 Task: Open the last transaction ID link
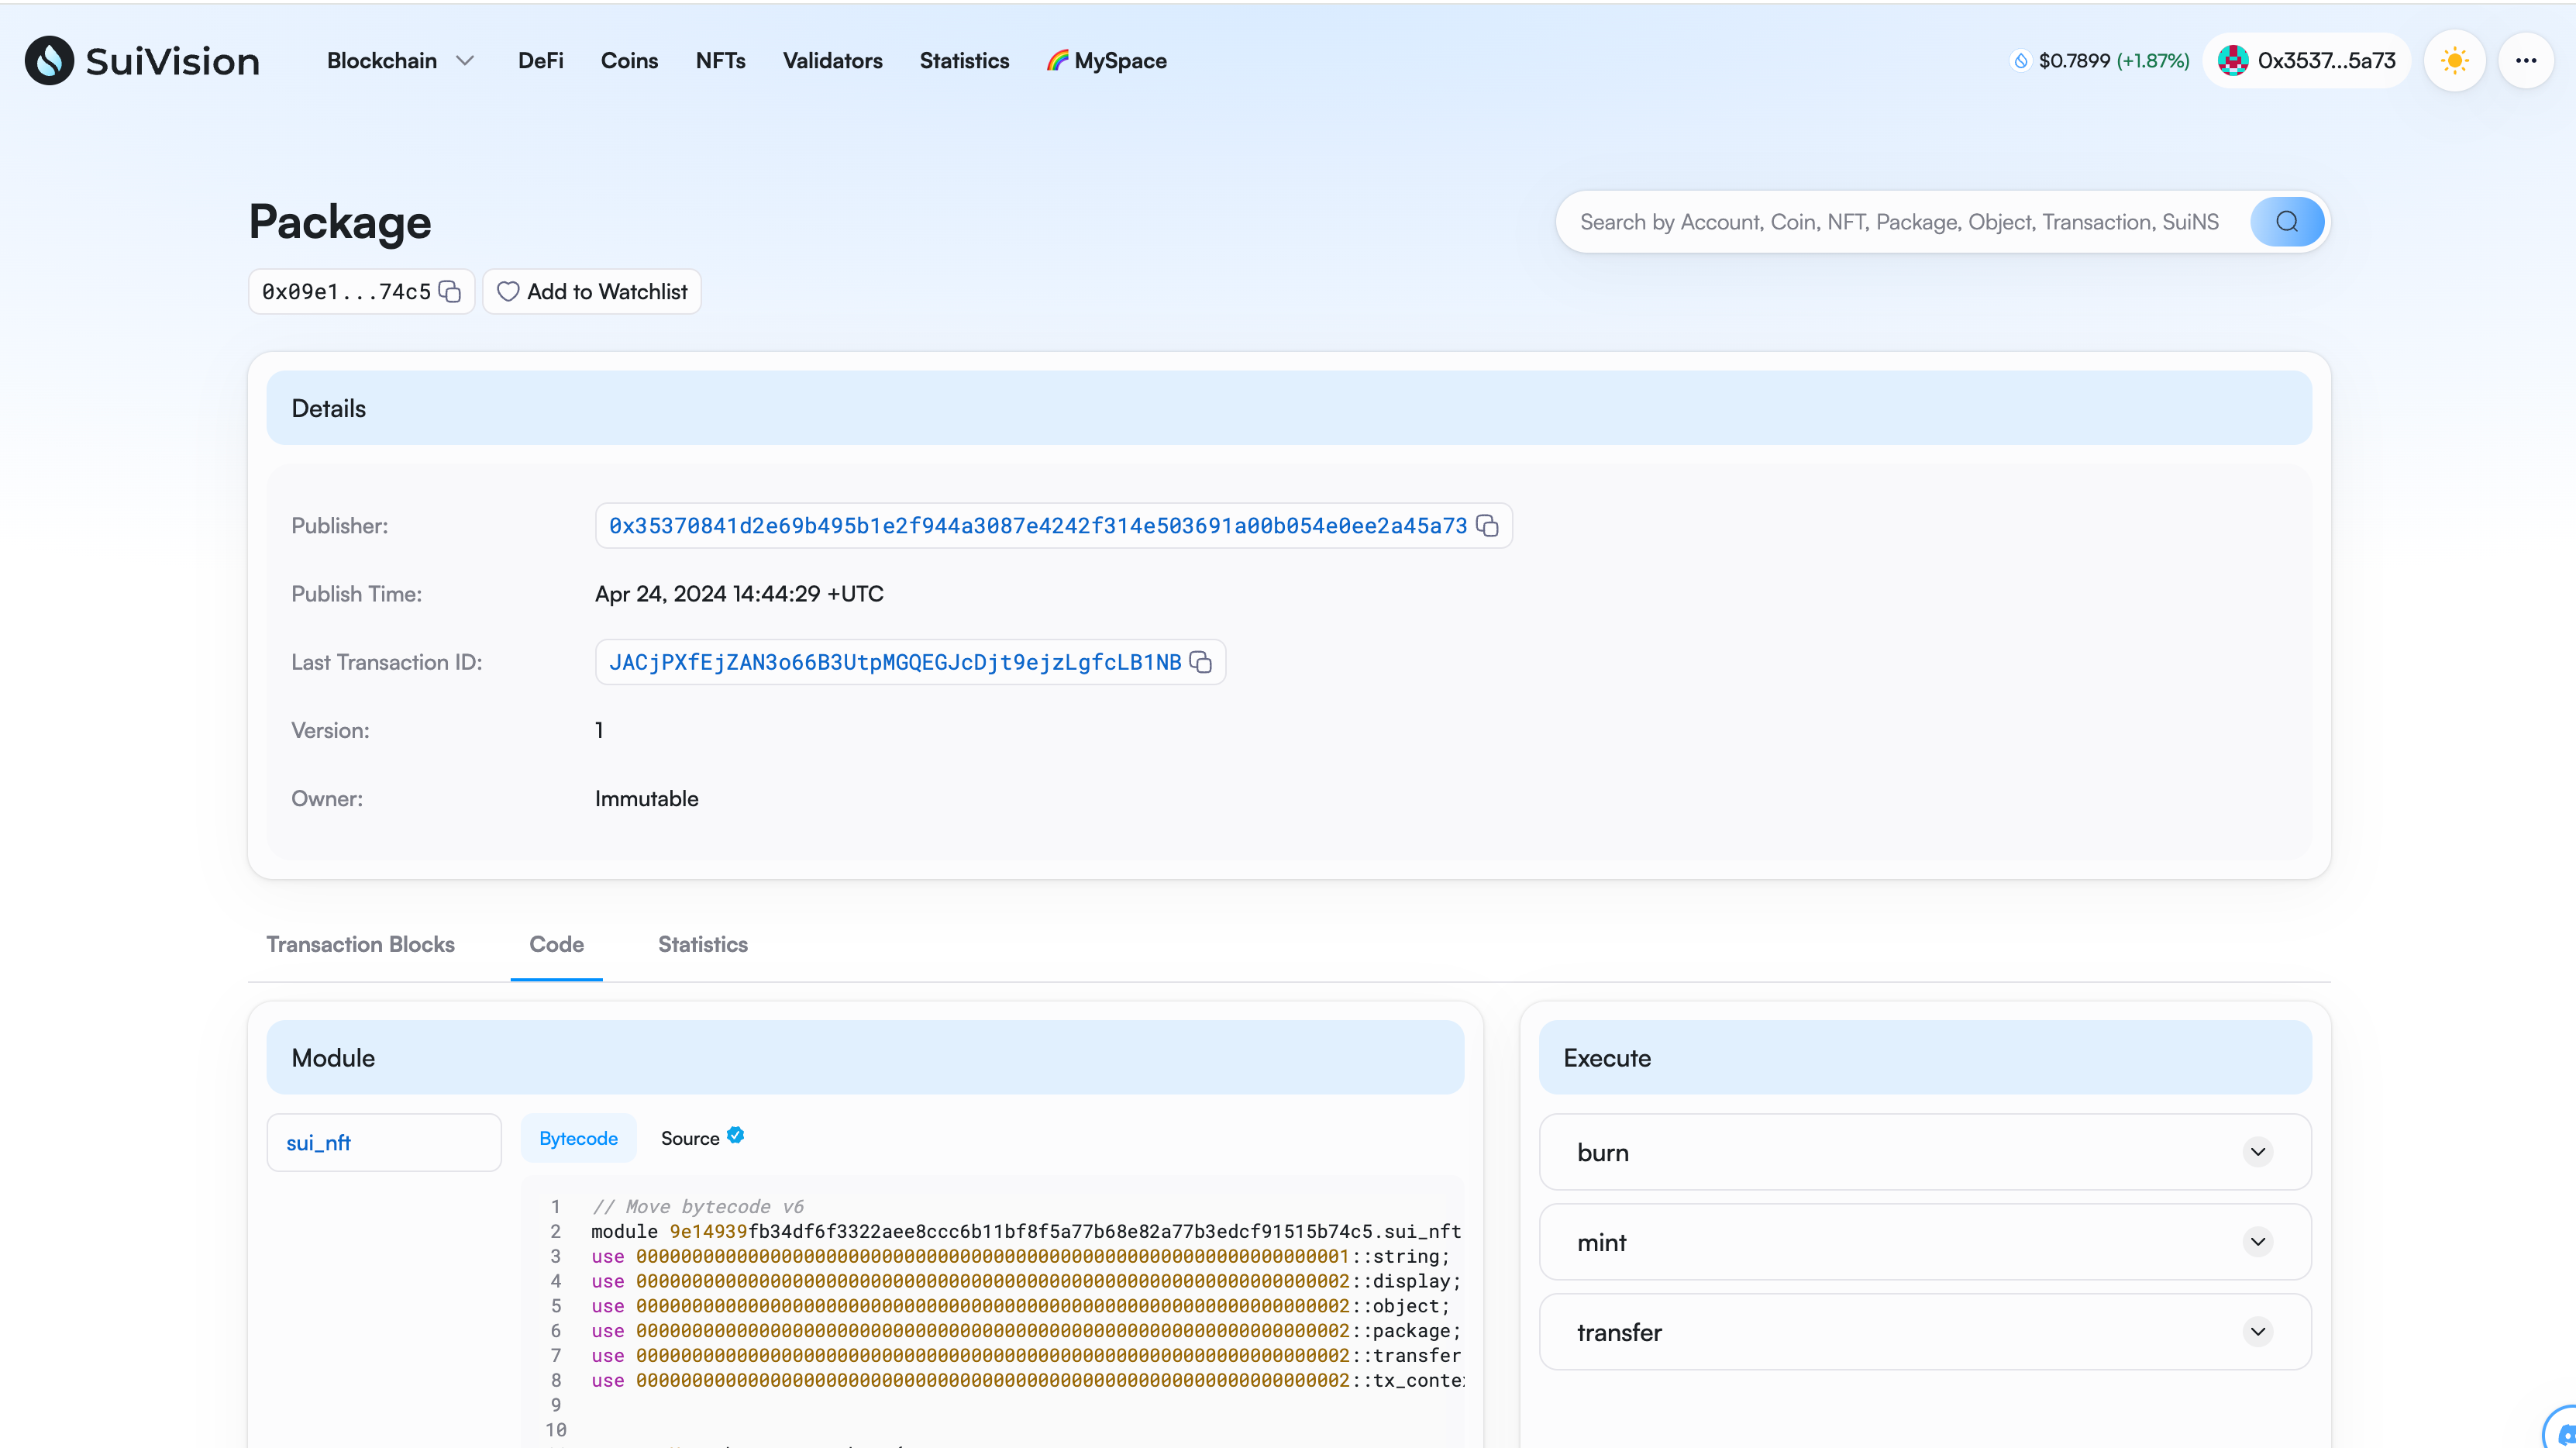tap(895, 662)
